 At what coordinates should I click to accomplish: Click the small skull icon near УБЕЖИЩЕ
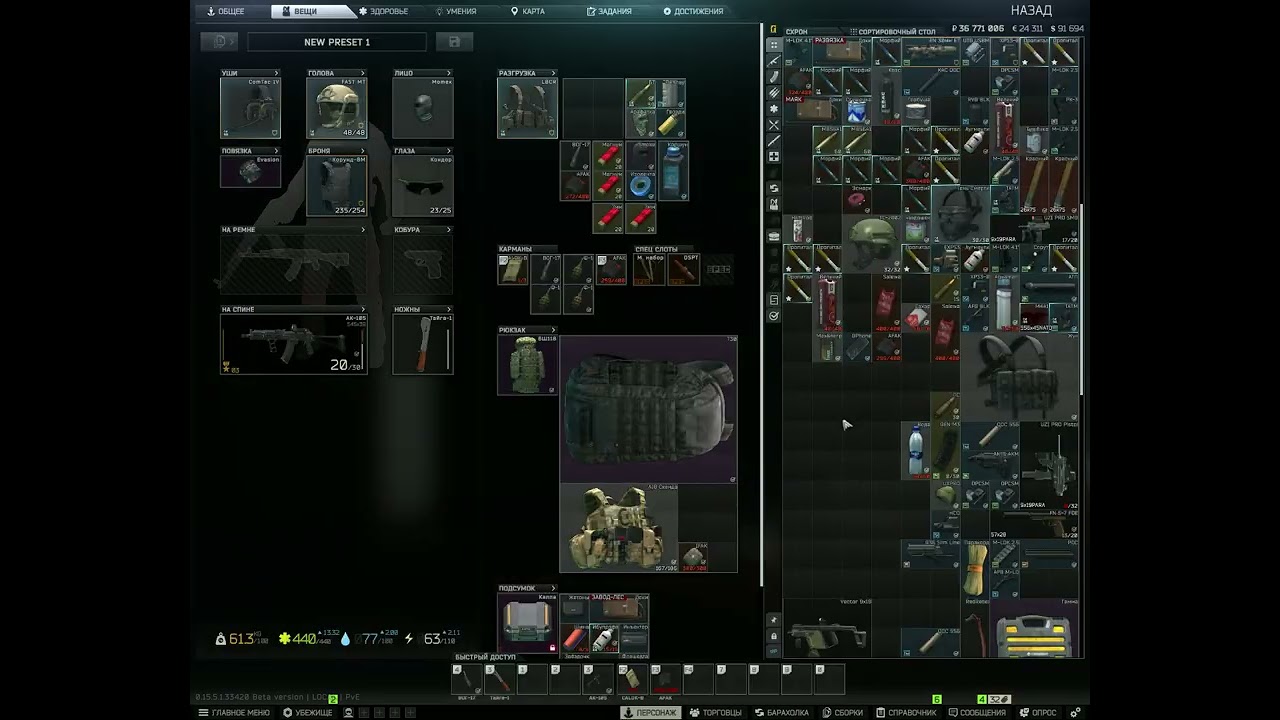coord(348,713)
